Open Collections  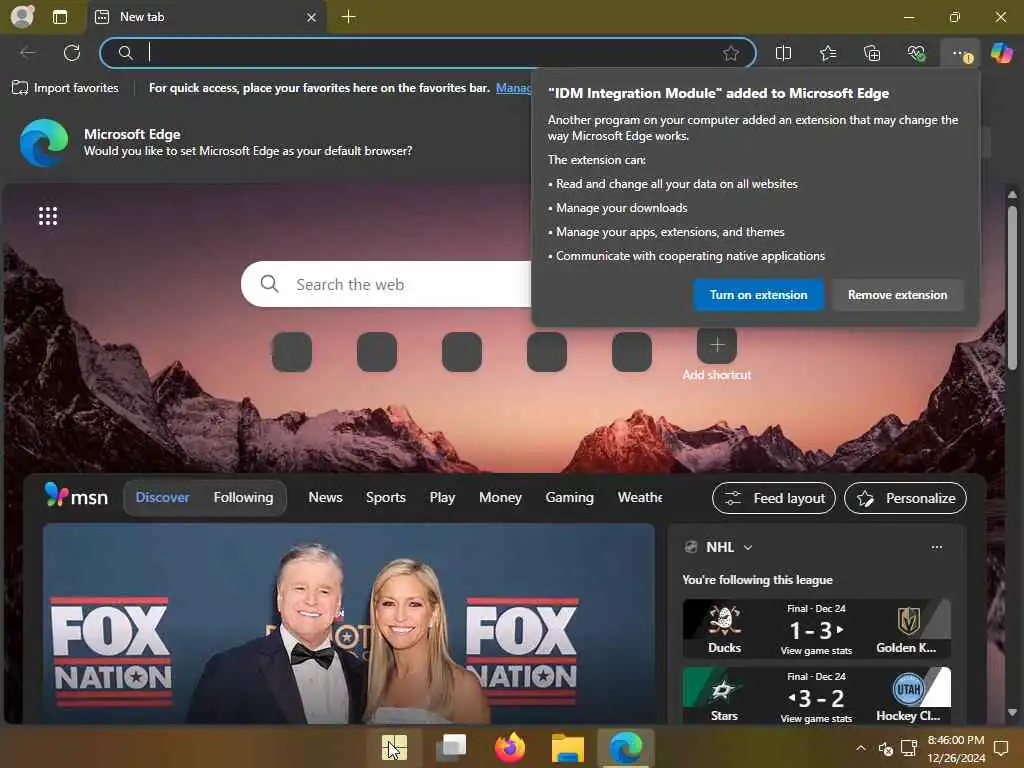coord(872,53)
